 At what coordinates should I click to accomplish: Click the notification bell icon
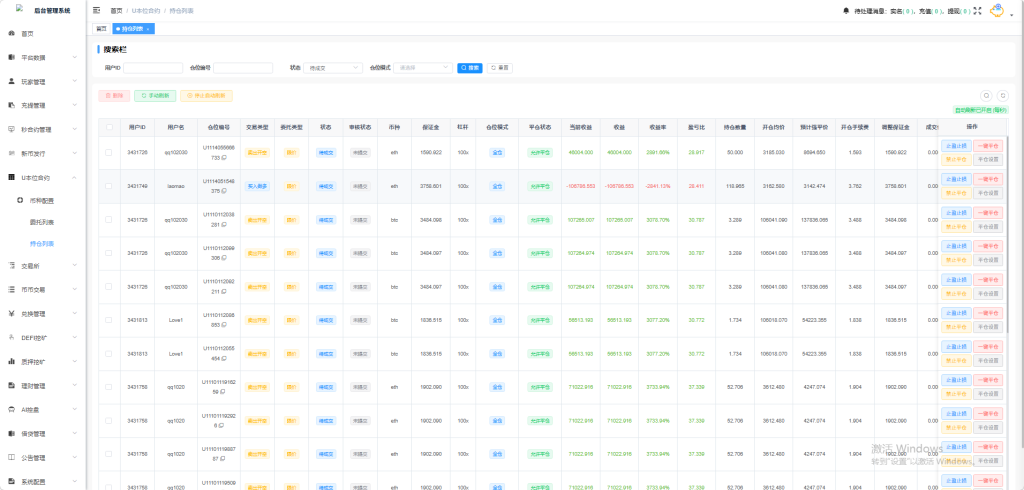tap(846, 10)
